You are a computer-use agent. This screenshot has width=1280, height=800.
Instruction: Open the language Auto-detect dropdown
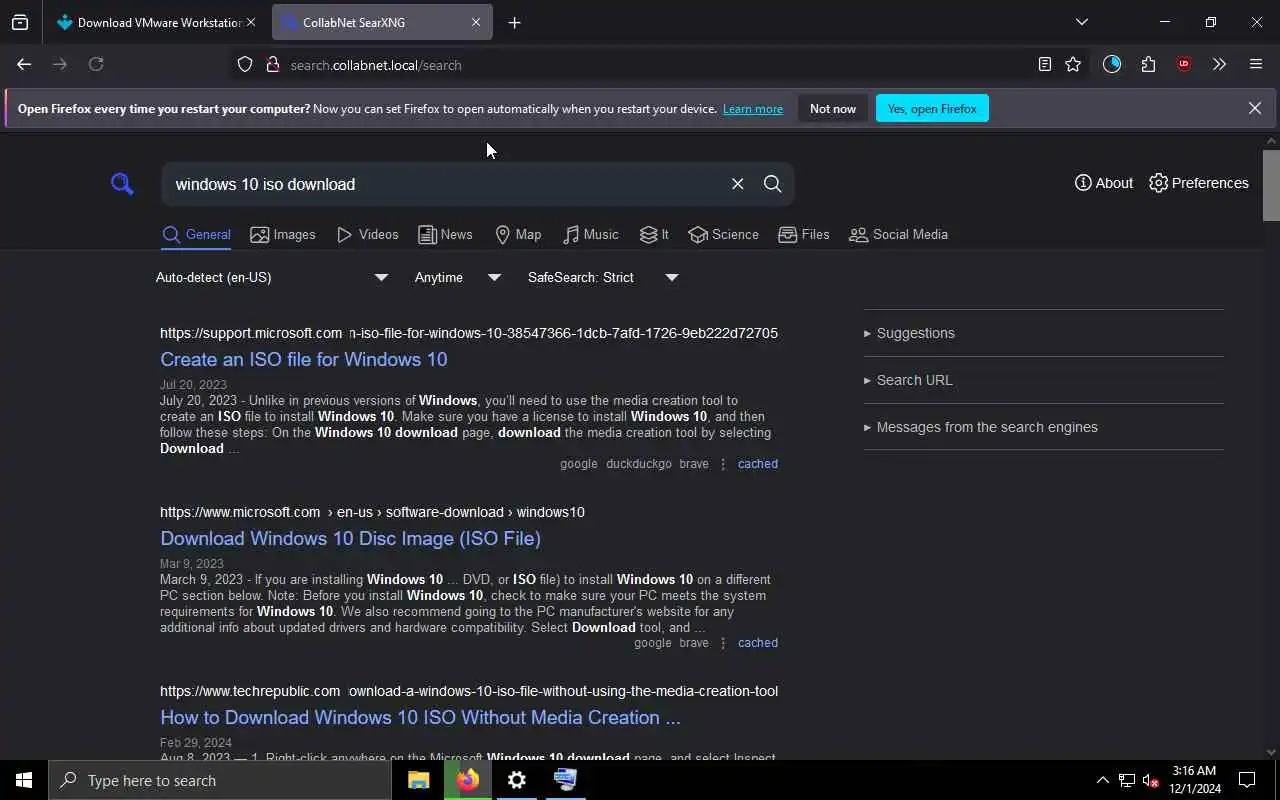tap(272, 277)
